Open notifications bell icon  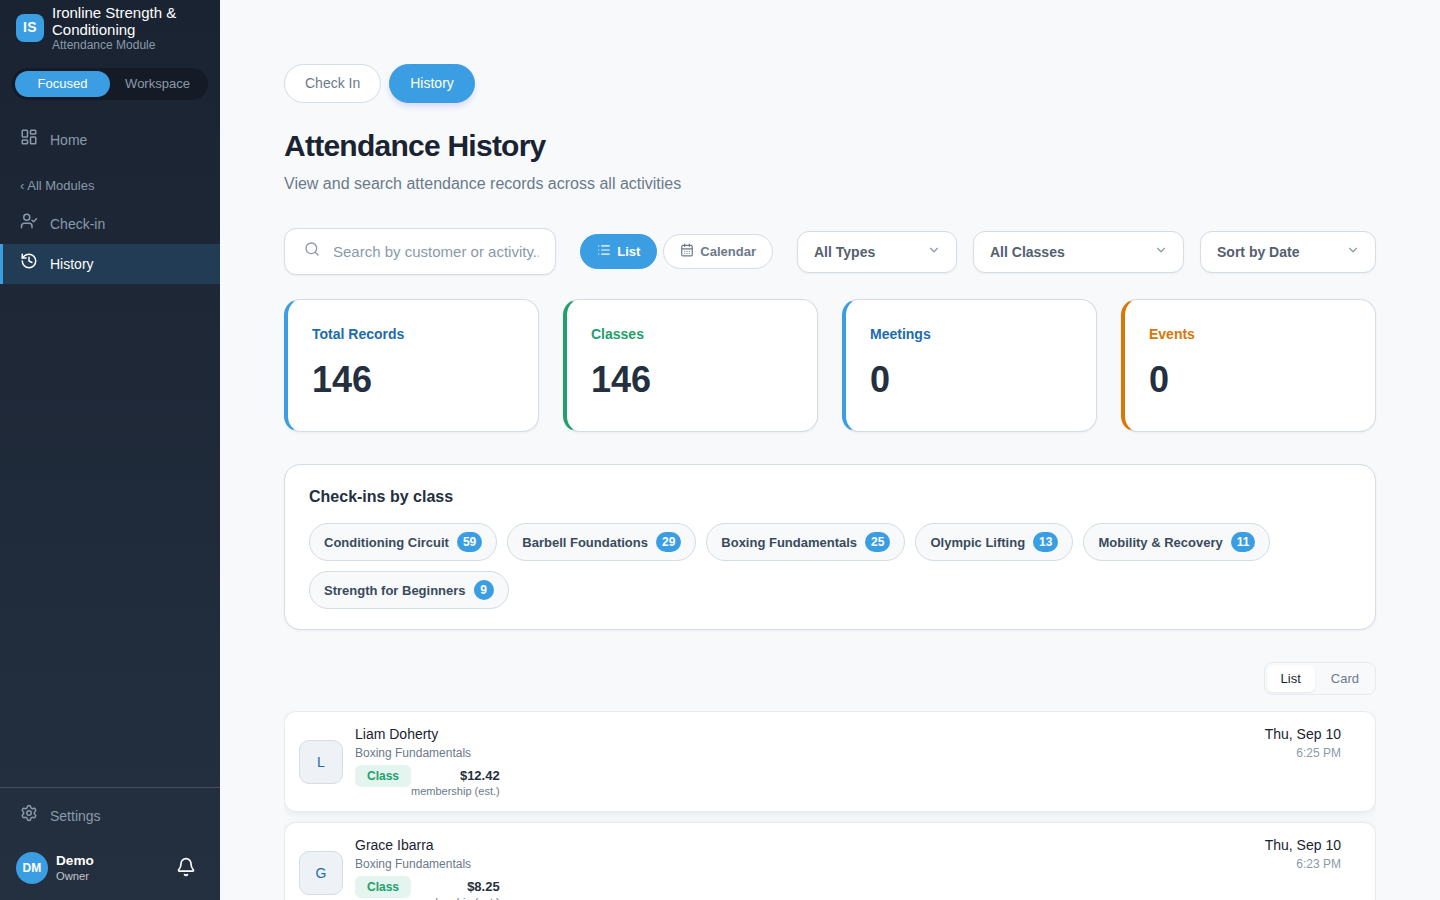pos(186,867)
